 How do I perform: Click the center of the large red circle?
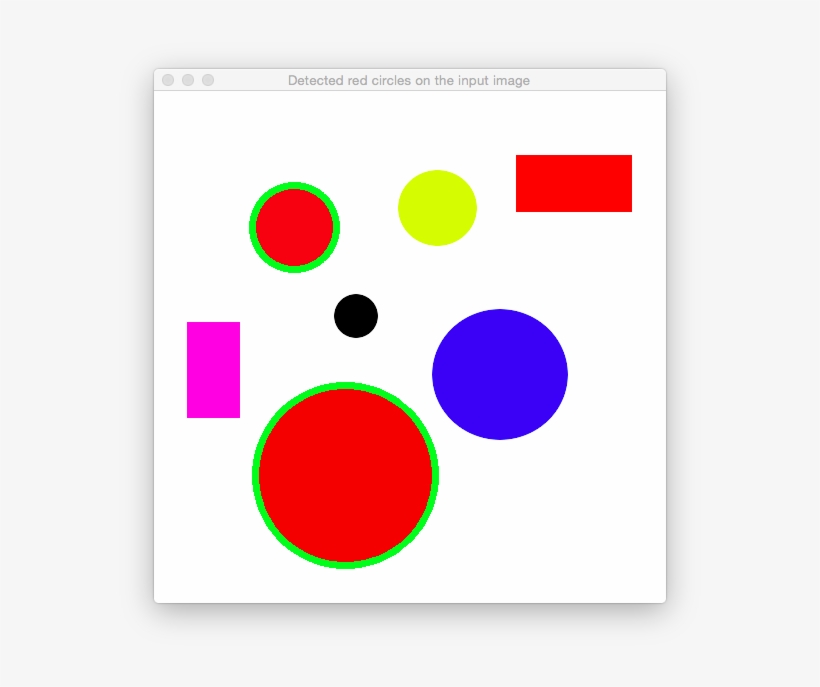(345, 473)
